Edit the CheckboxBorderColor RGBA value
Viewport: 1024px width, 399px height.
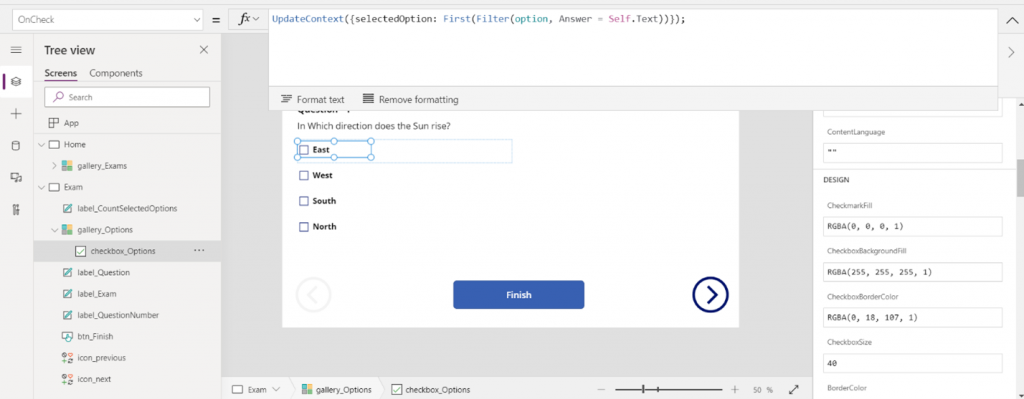click(x=912, y=317)
